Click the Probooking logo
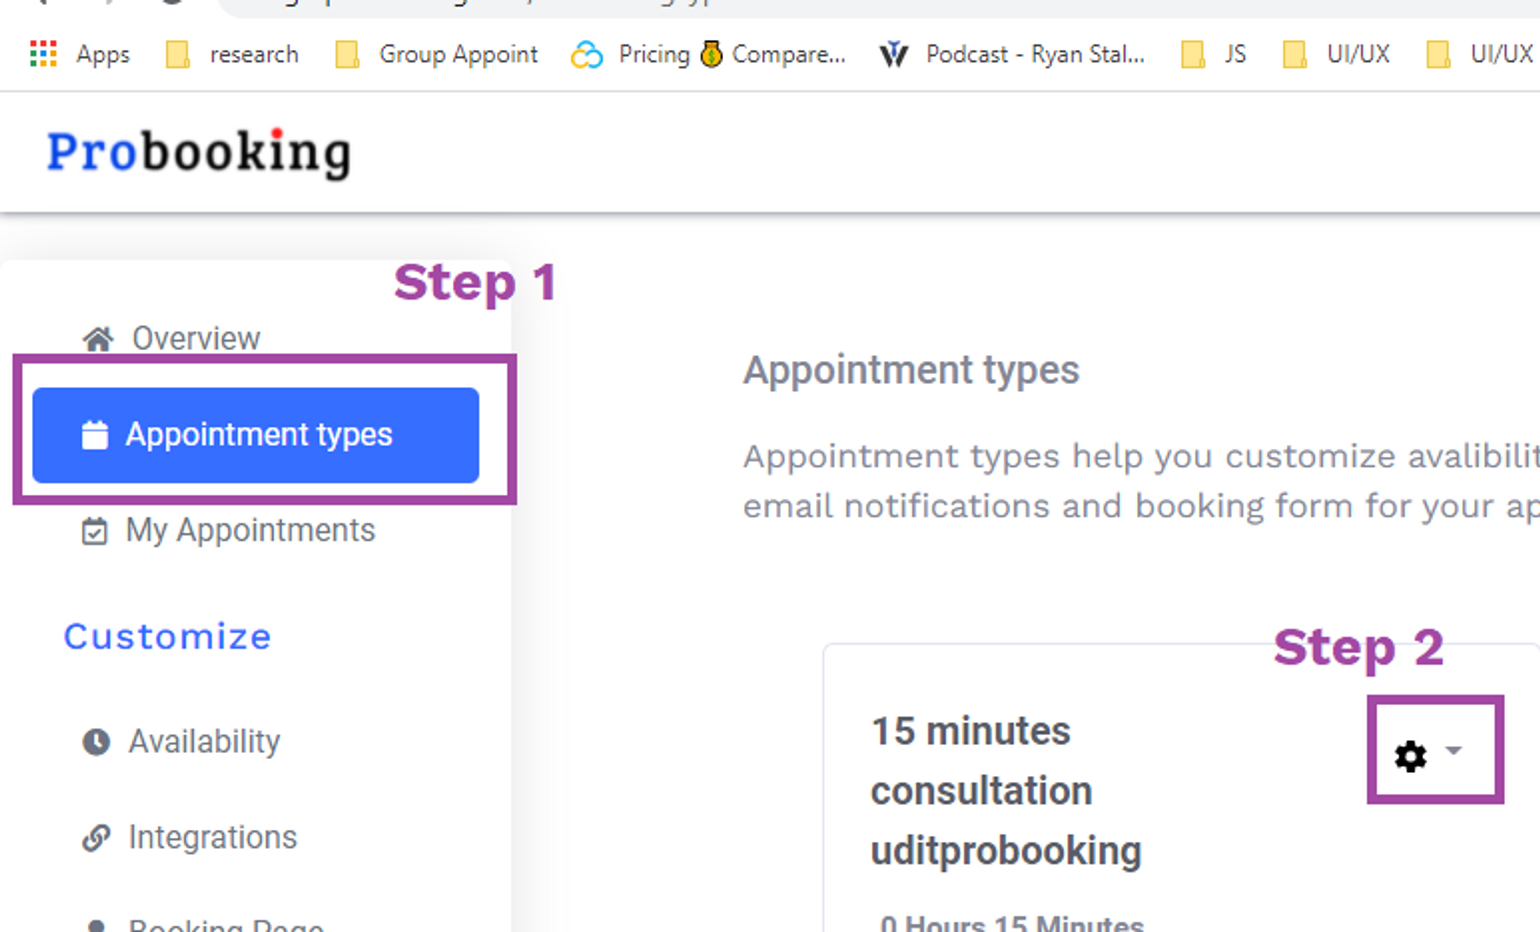 [199, 153]
